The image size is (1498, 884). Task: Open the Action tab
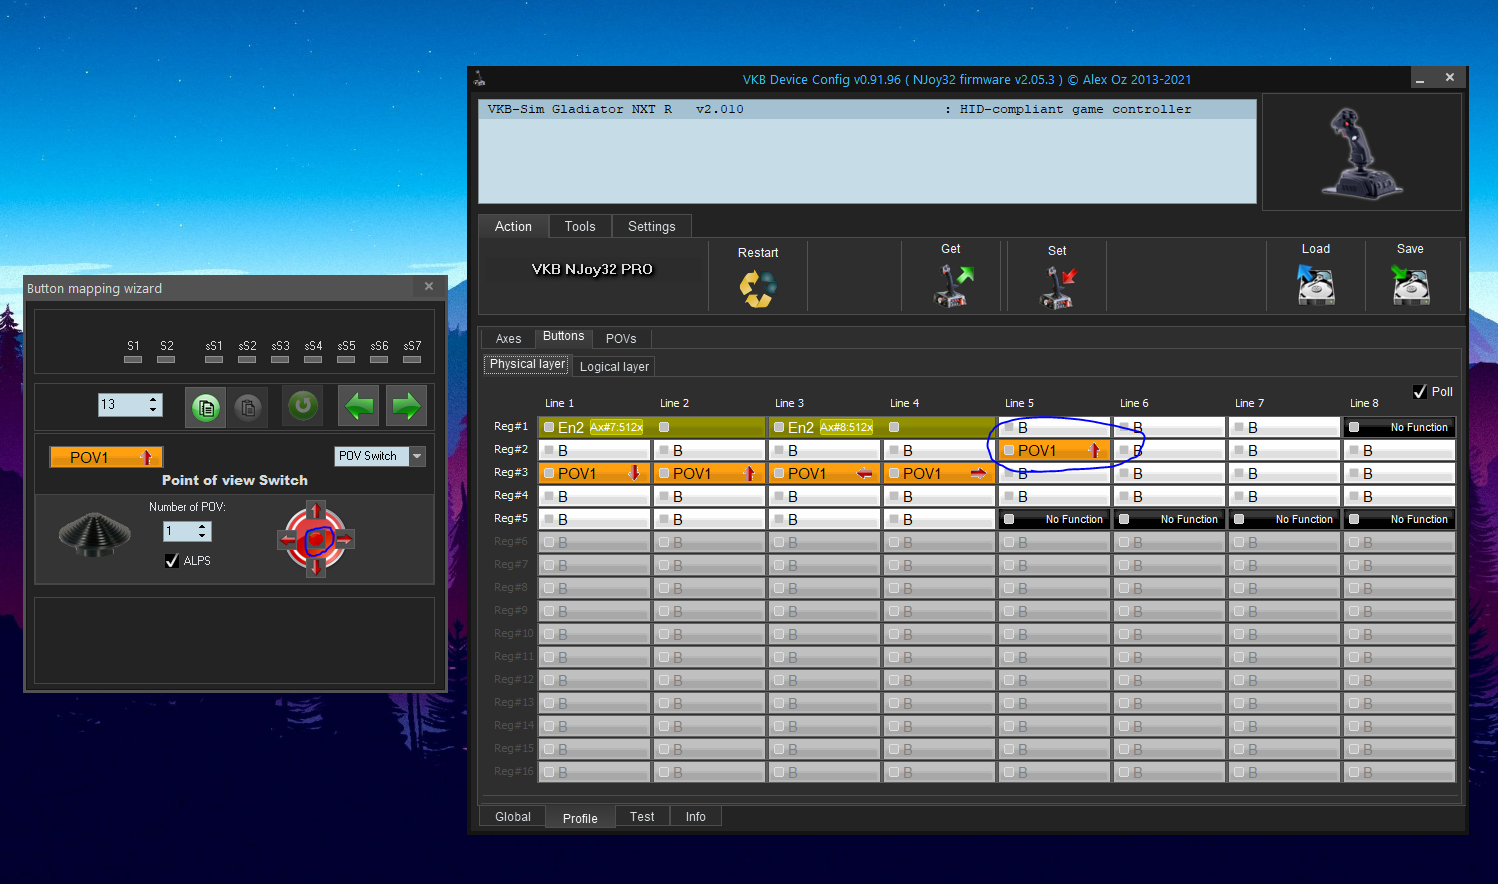pyautogui.click(x=513, y=226)
